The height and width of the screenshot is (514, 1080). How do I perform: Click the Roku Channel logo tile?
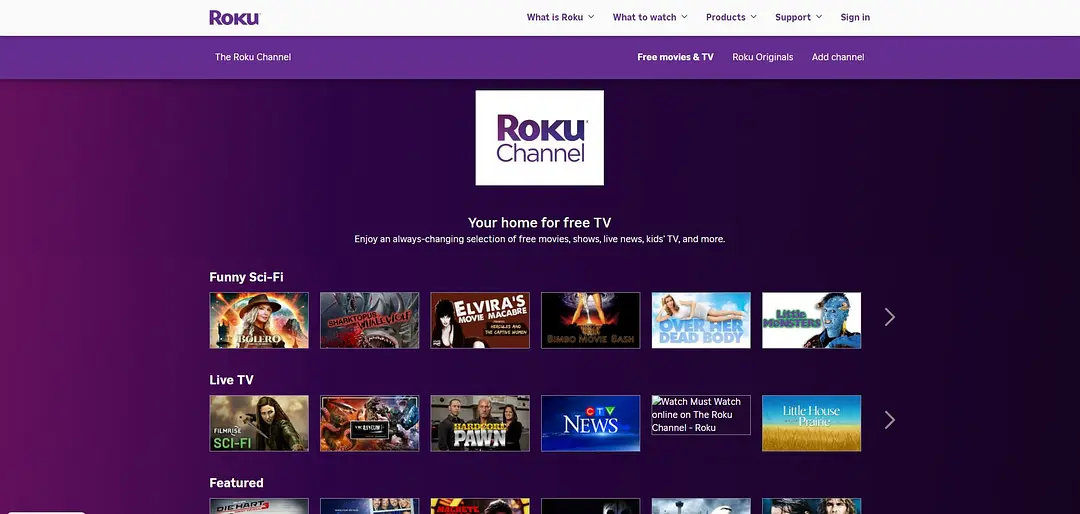pyautogui.click(x=539, y=138)
